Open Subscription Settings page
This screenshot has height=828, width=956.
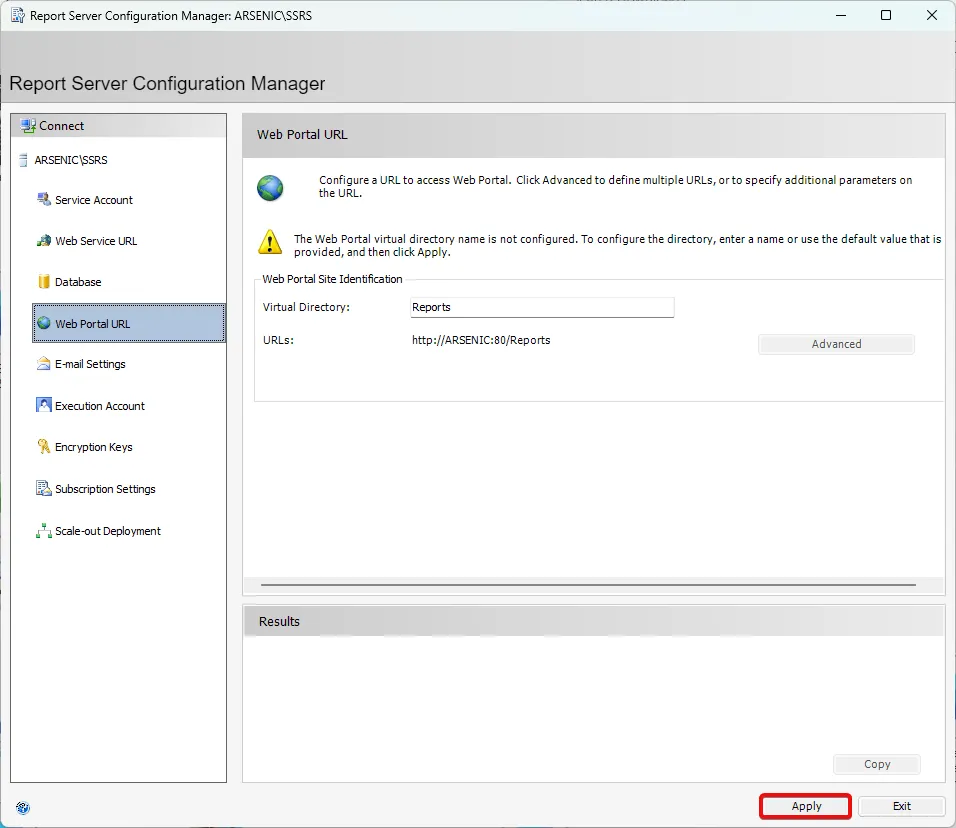coord(105,489)
